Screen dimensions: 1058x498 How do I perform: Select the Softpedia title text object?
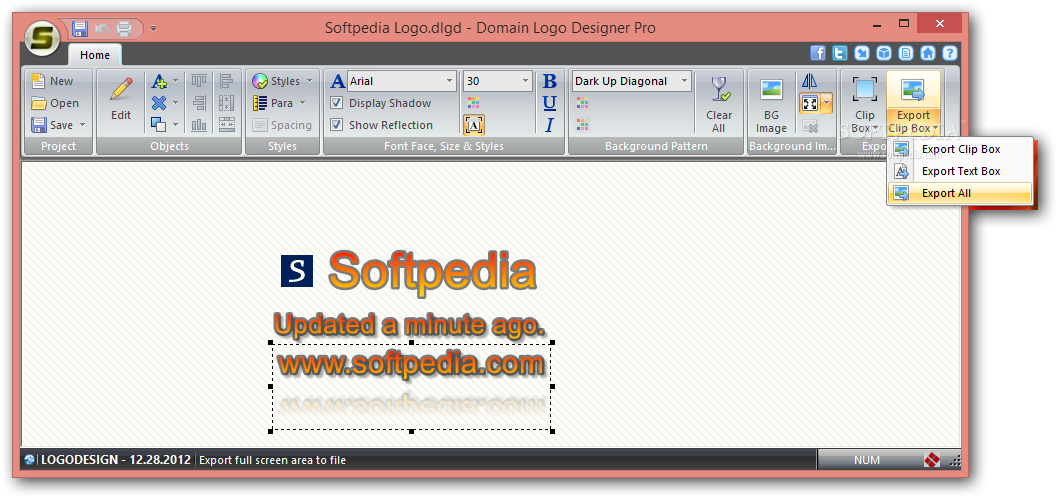point(432,271)
